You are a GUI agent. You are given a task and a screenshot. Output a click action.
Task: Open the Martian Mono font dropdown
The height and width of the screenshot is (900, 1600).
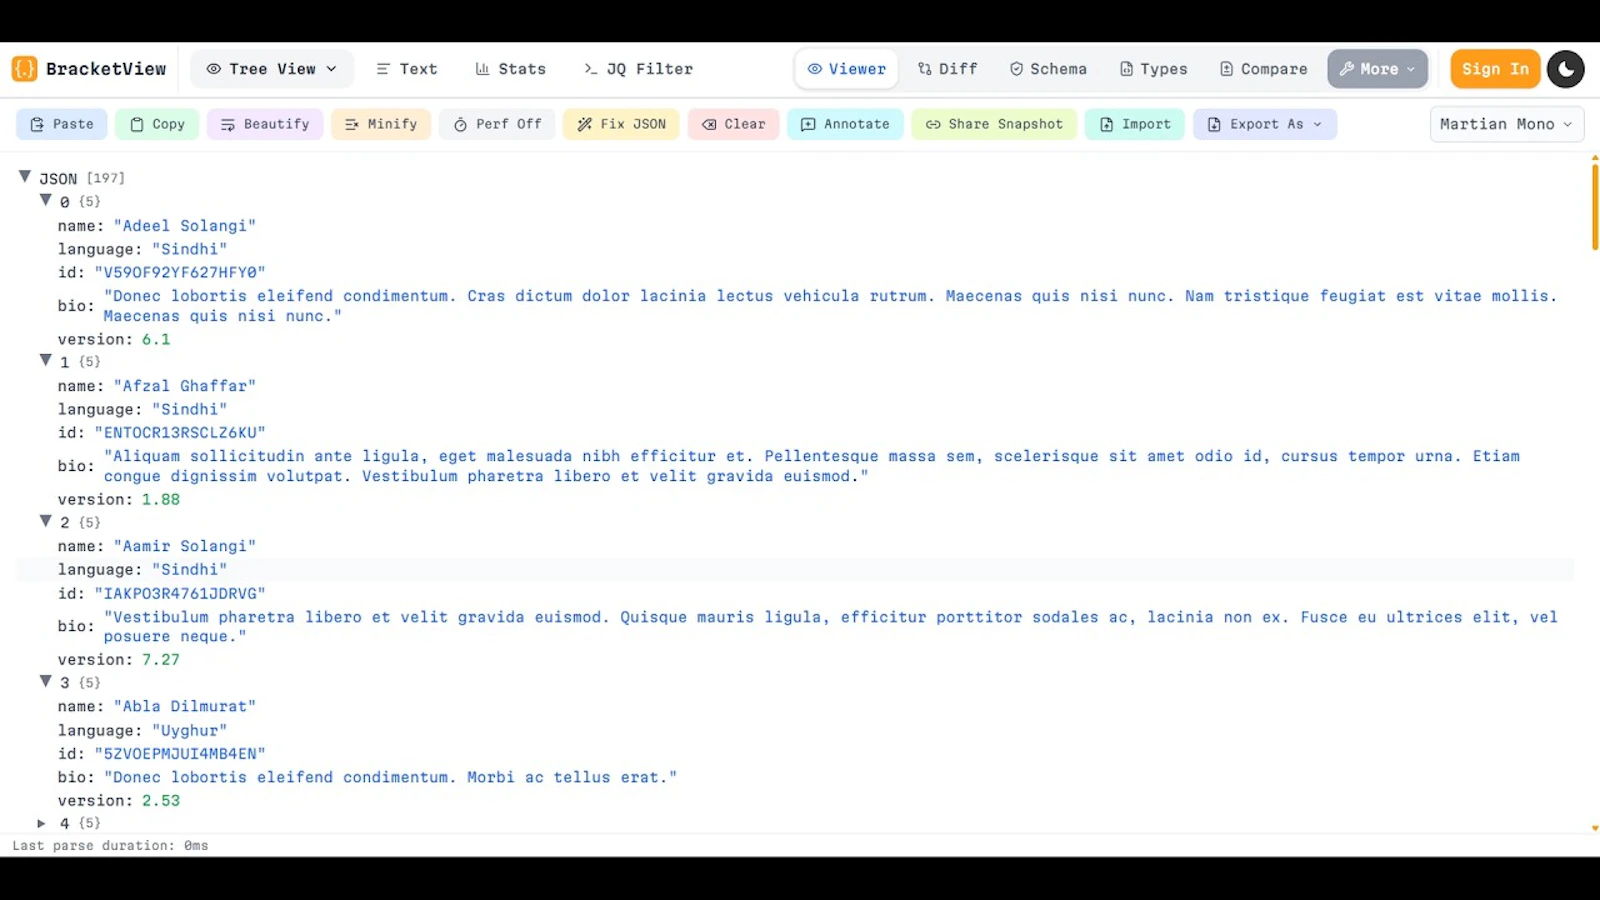(1506, 124)
